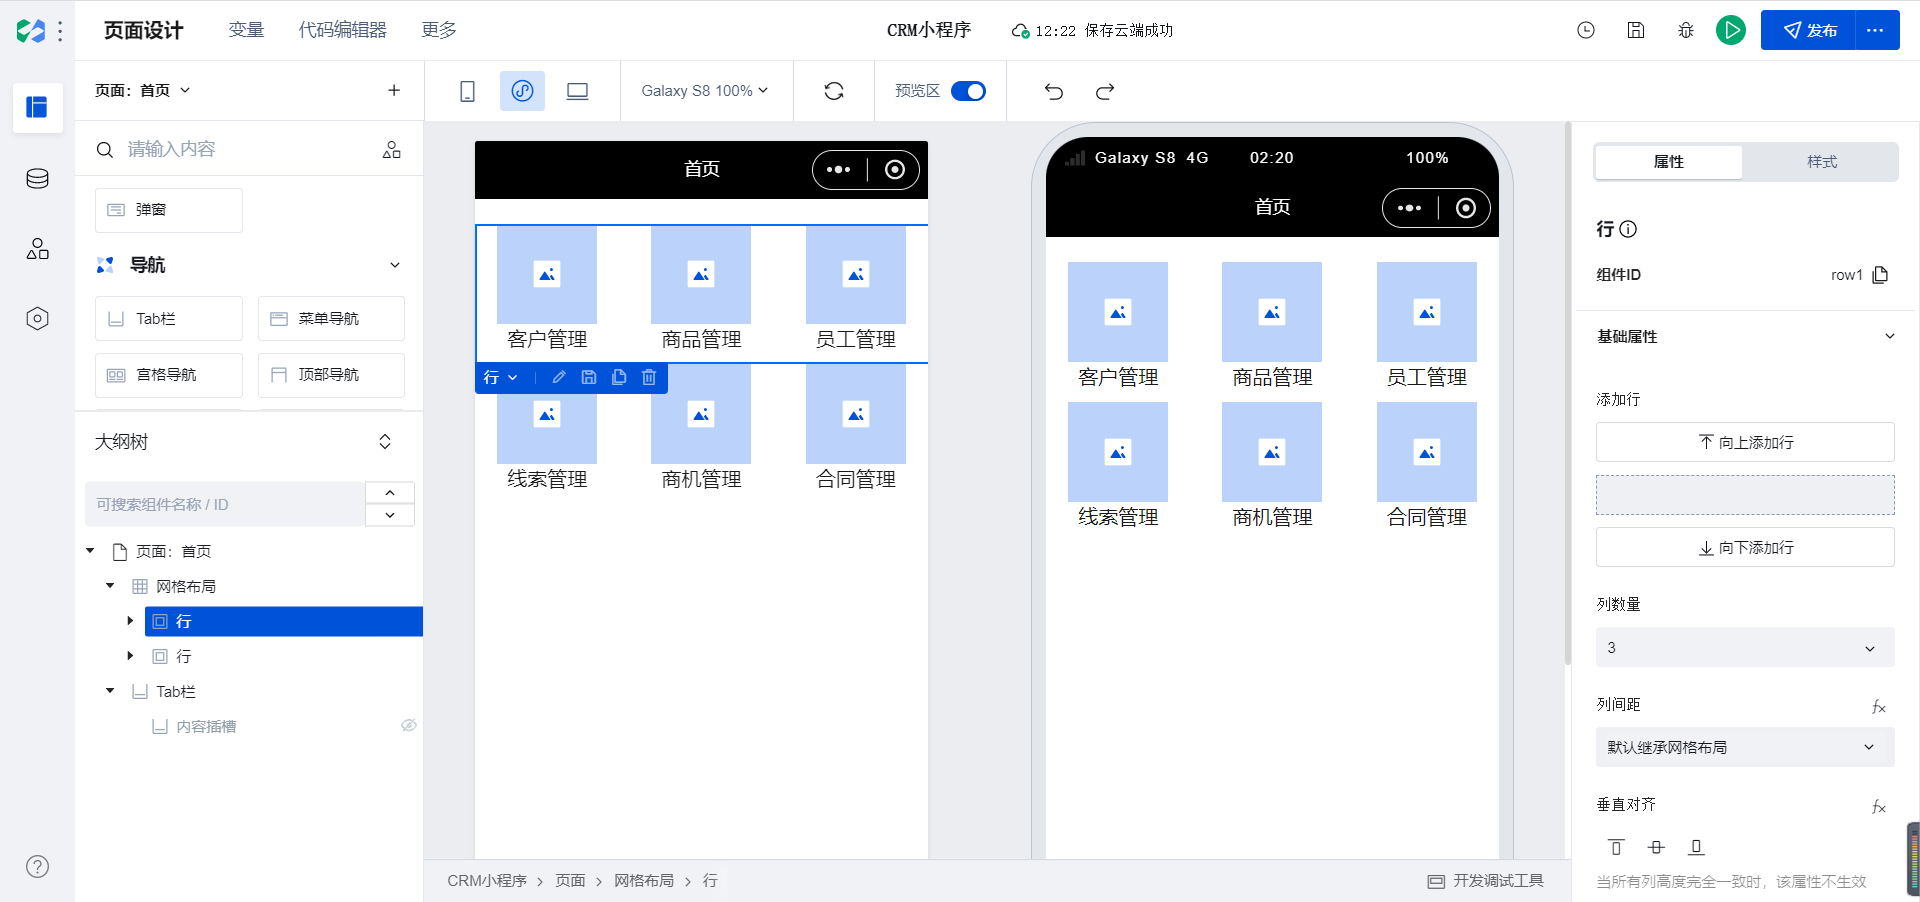
Task: Open the Galaxy S8 100% device dropdown
Action: [x=705, y=91]
